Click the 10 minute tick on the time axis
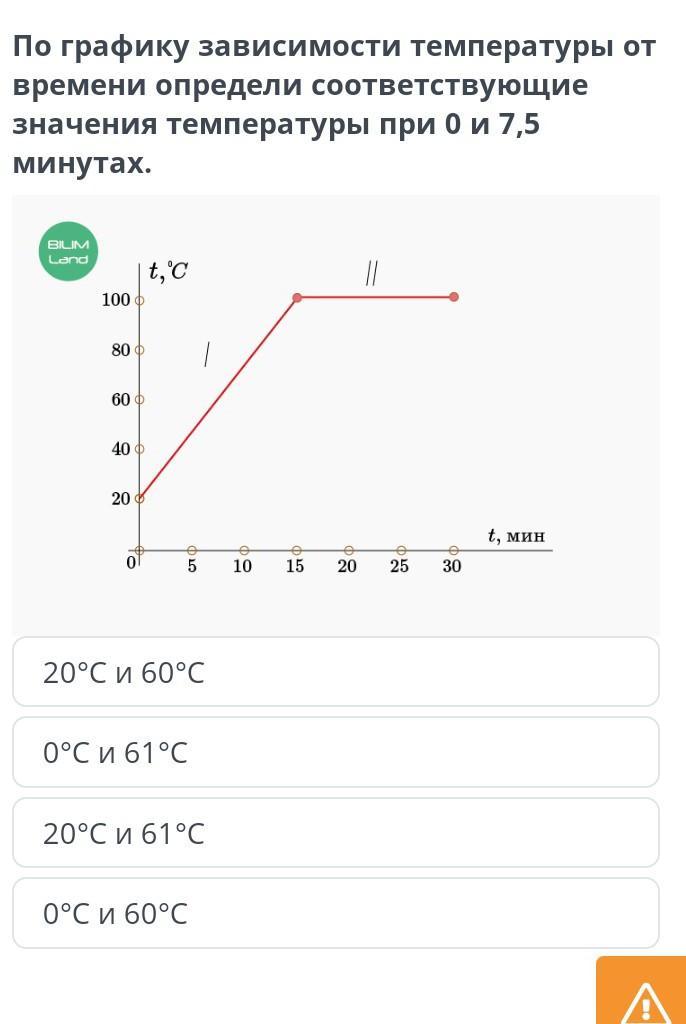 (244, 551)
